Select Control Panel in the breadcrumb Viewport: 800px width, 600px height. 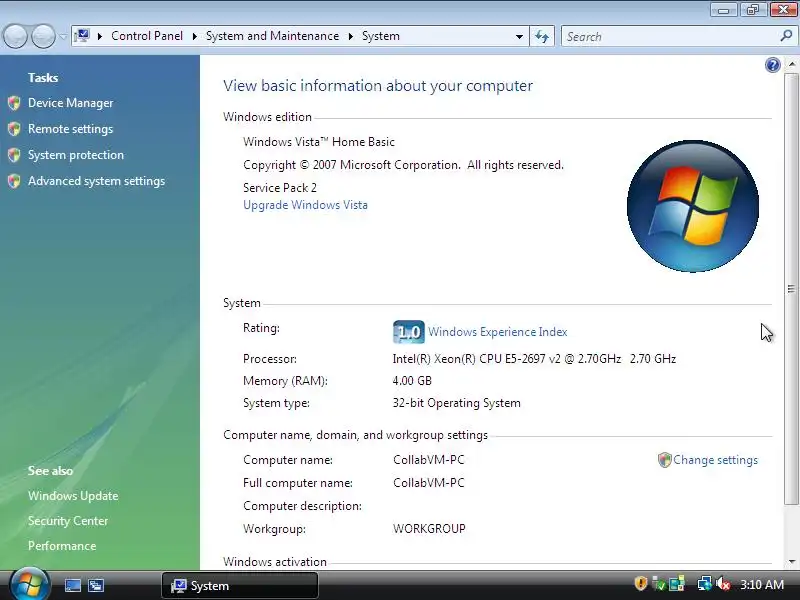147,36
